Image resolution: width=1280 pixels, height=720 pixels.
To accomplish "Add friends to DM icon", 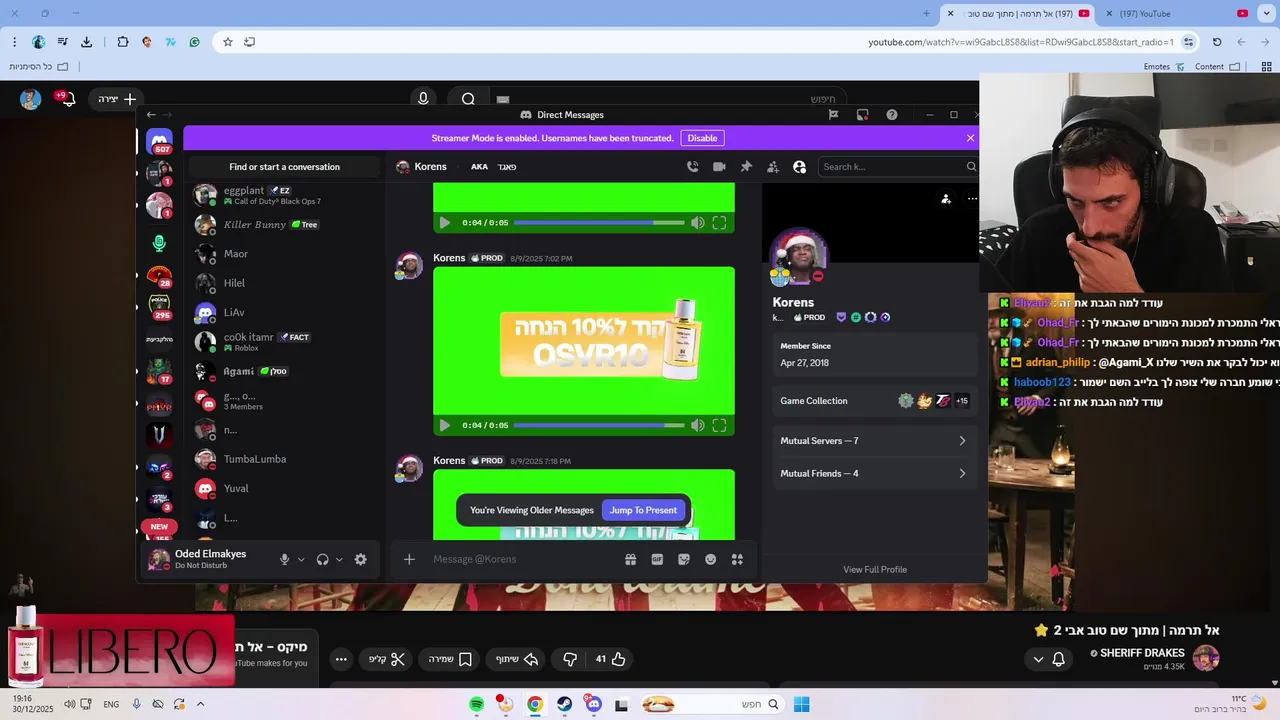I will (772, 167).
